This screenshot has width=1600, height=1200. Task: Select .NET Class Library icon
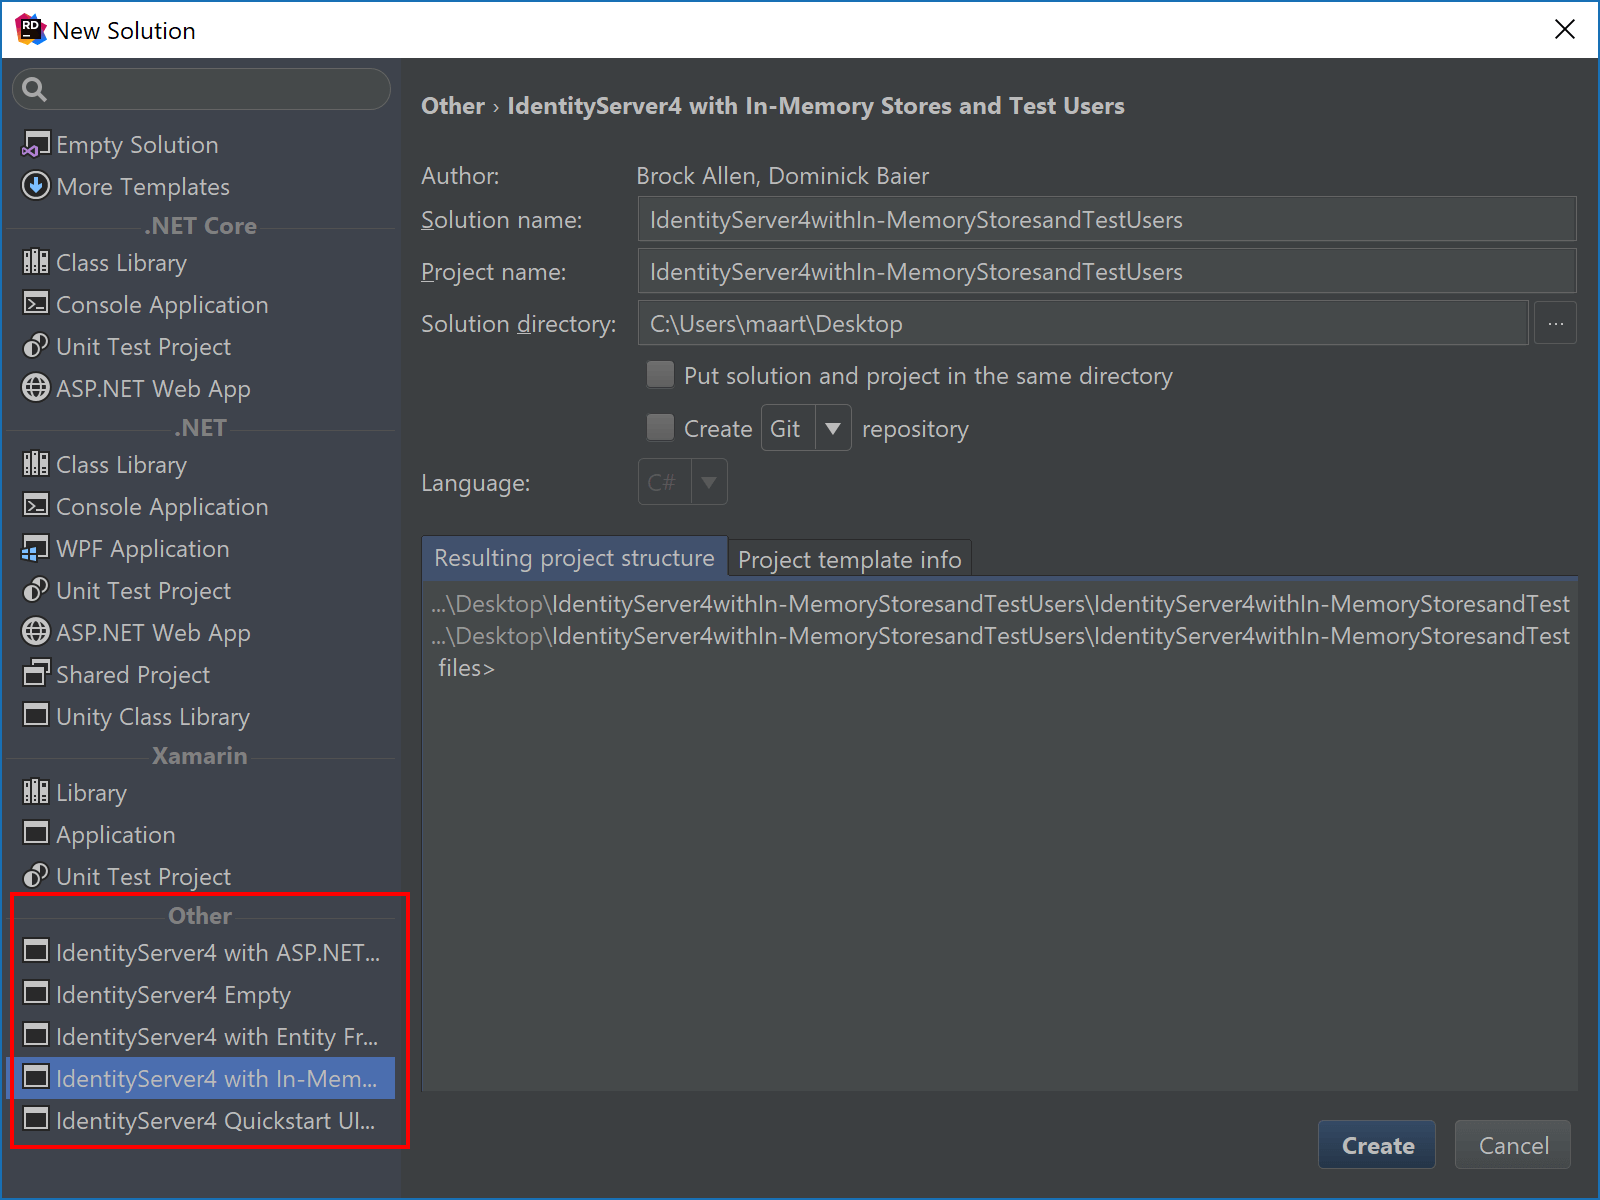tap(36, 464)
